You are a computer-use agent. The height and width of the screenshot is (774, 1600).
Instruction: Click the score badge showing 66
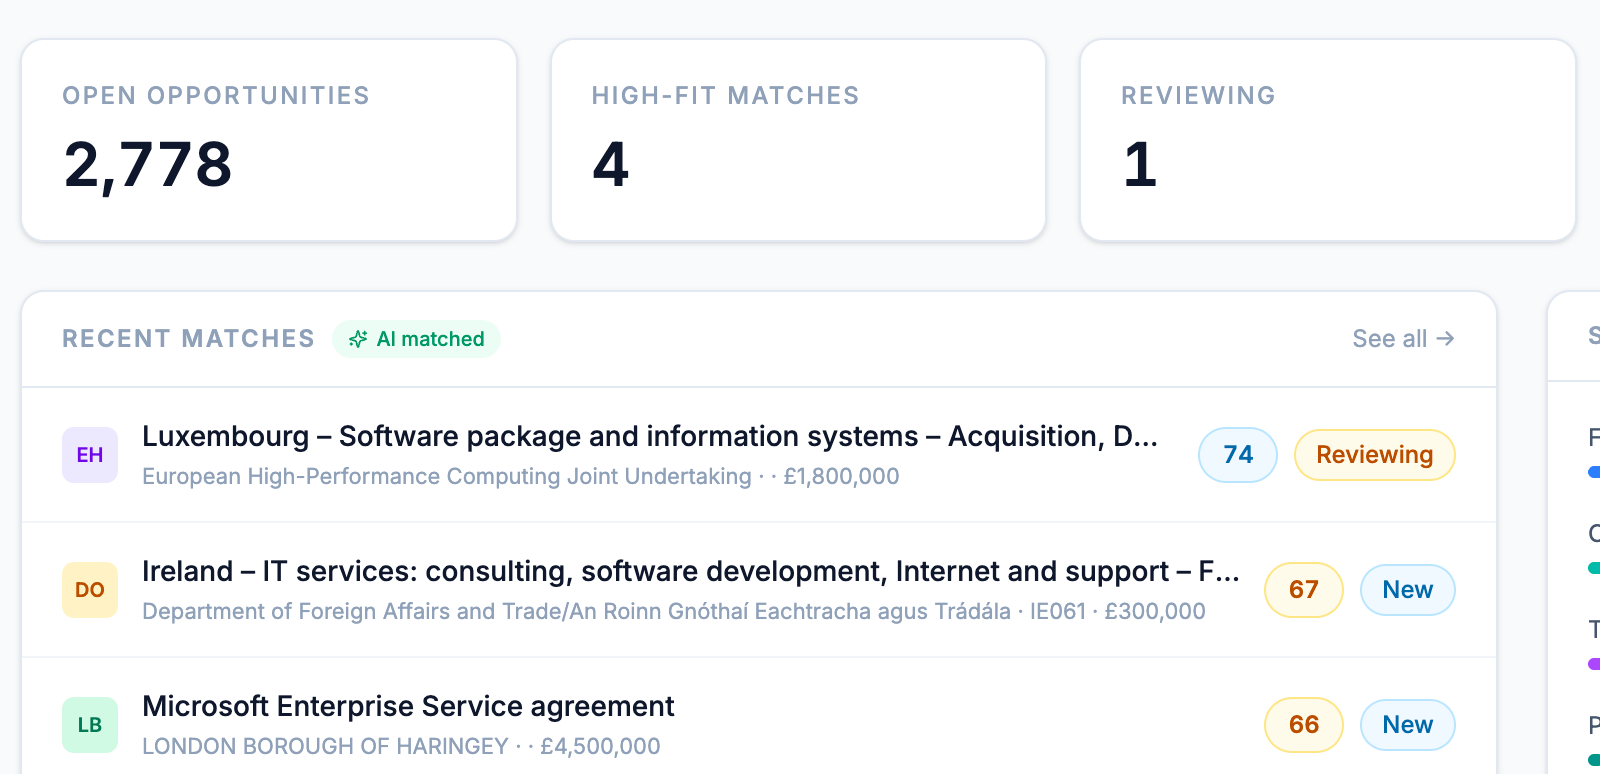1304,725
